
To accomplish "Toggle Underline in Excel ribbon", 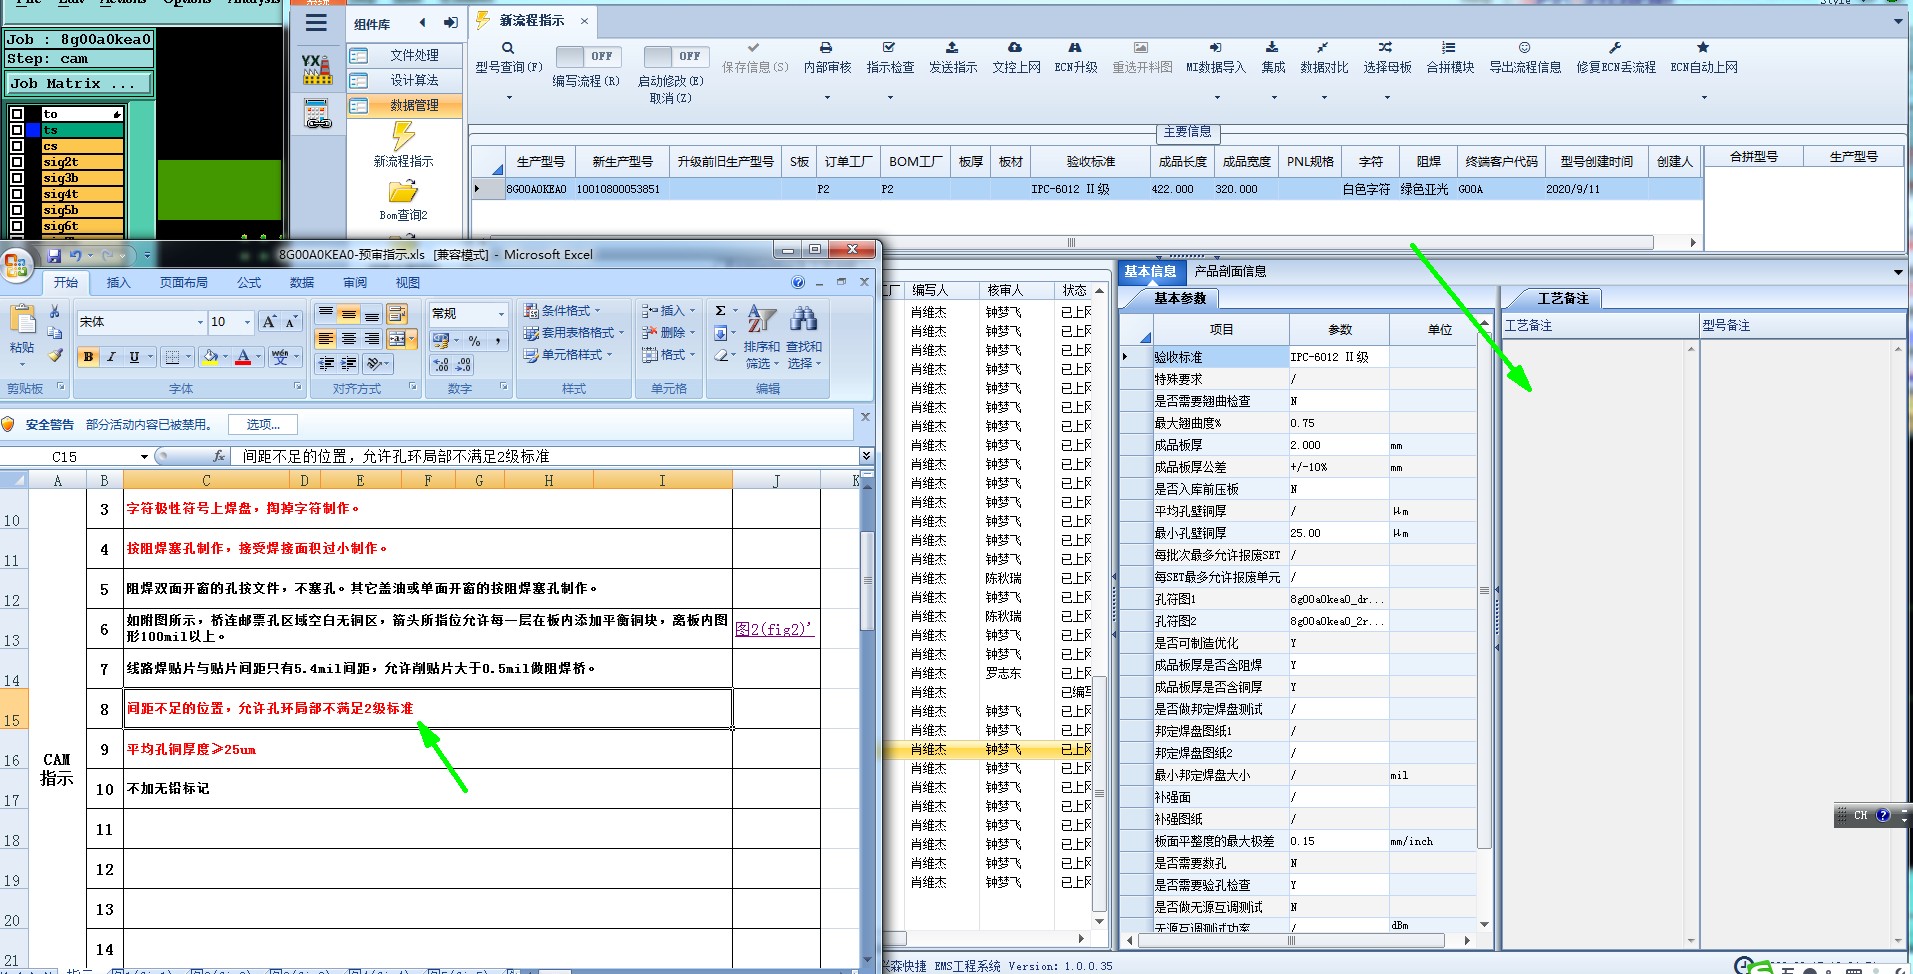I will click(134, 357).
